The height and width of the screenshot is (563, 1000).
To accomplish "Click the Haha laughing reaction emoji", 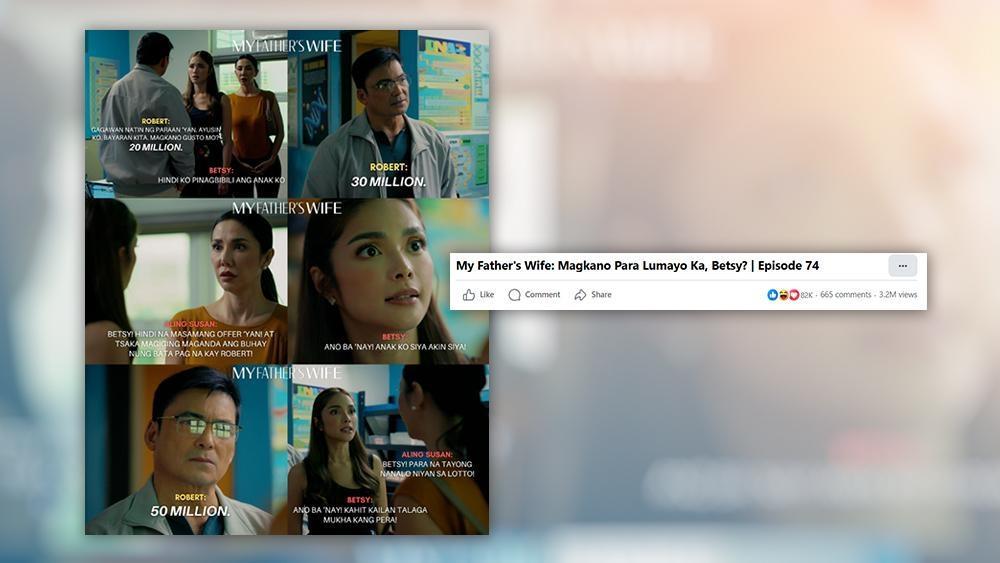I will pos(783,295).
